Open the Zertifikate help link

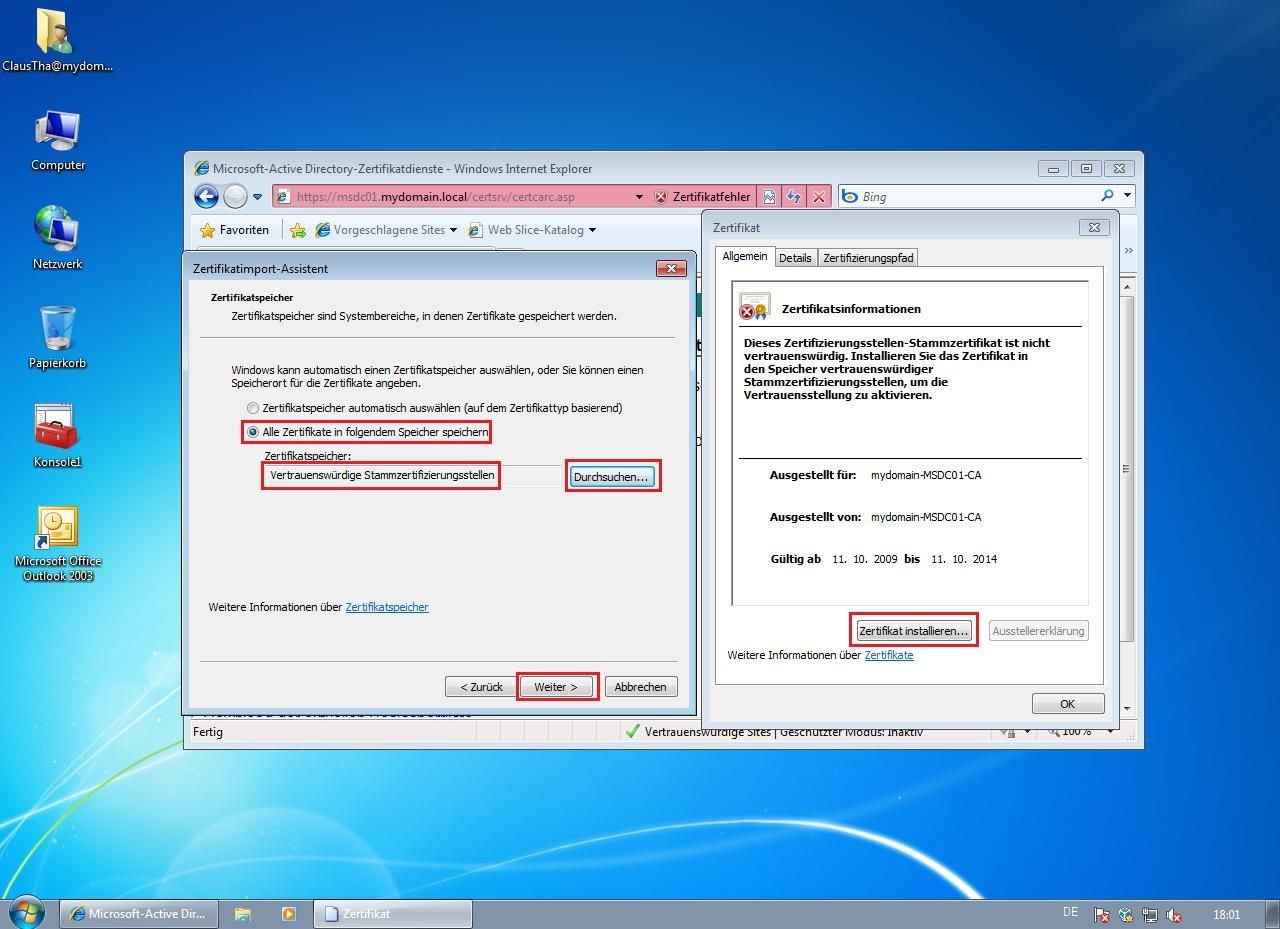tap(889, 655)
